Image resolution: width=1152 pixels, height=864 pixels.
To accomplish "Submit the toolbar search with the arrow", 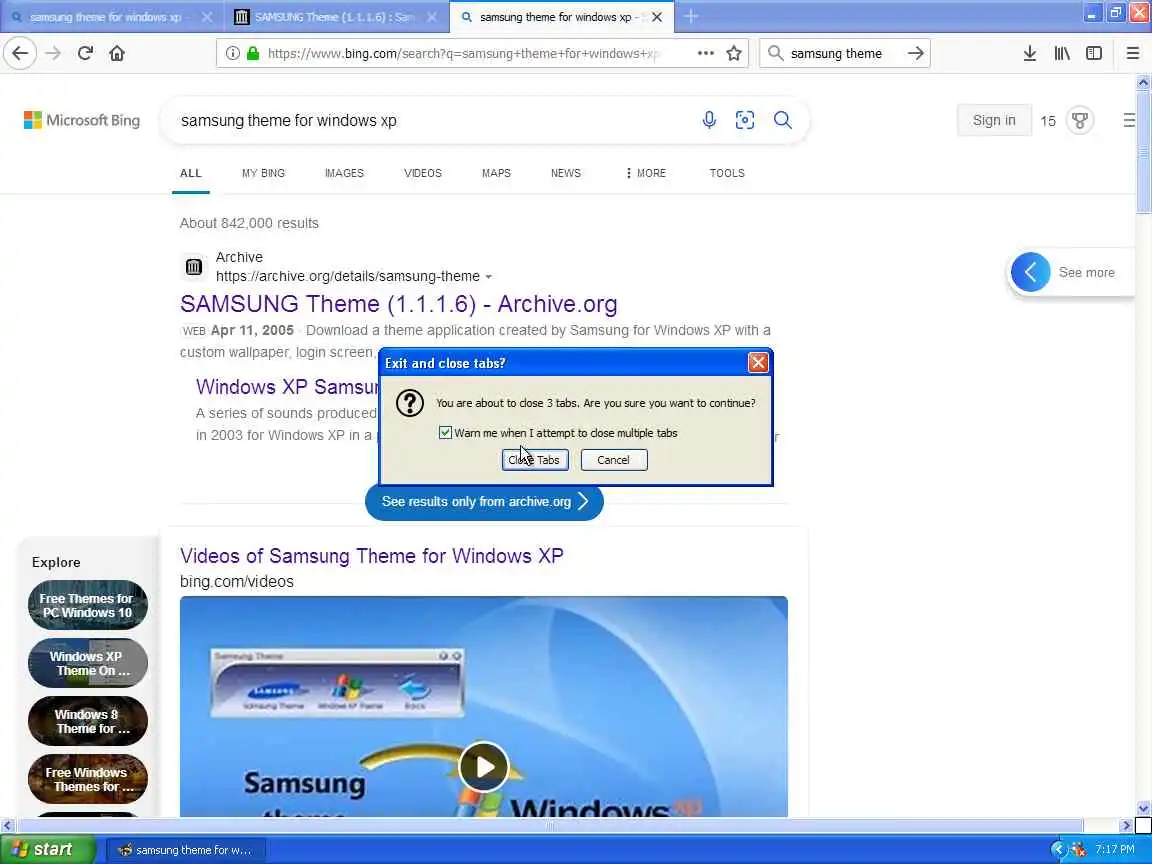I will click(x=915, y=53).
